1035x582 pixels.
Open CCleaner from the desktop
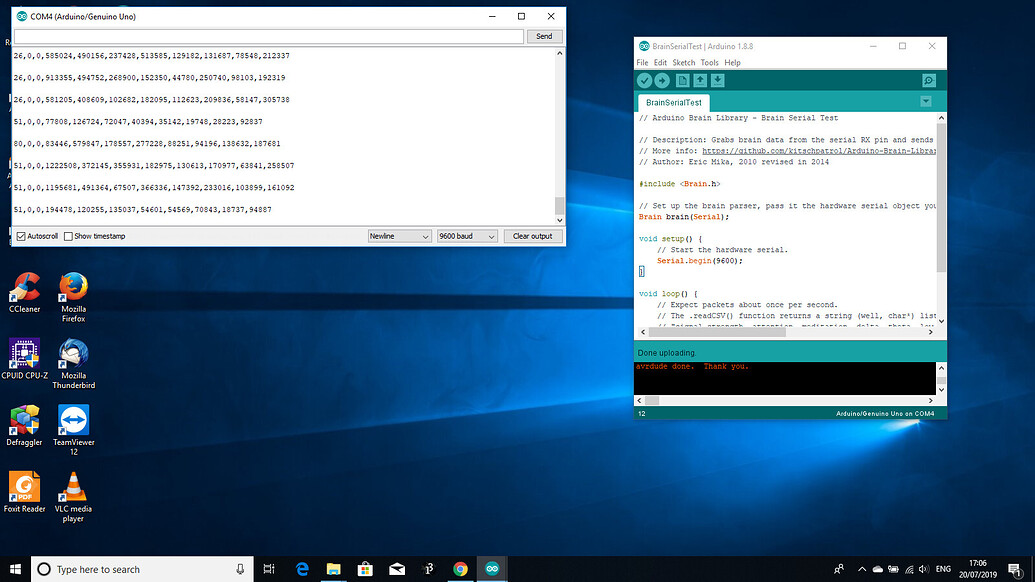point(24,290)
